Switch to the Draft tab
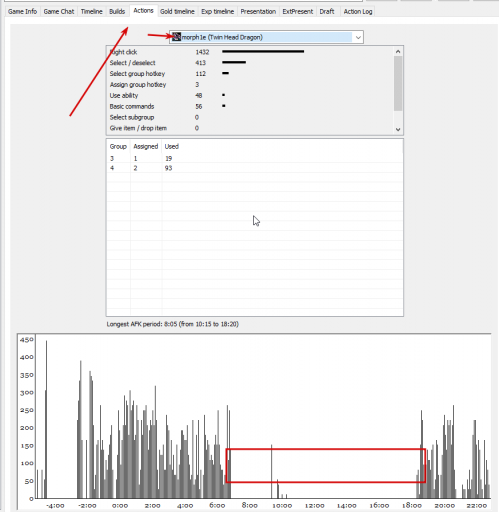The image size is (499, 512). 327,11
